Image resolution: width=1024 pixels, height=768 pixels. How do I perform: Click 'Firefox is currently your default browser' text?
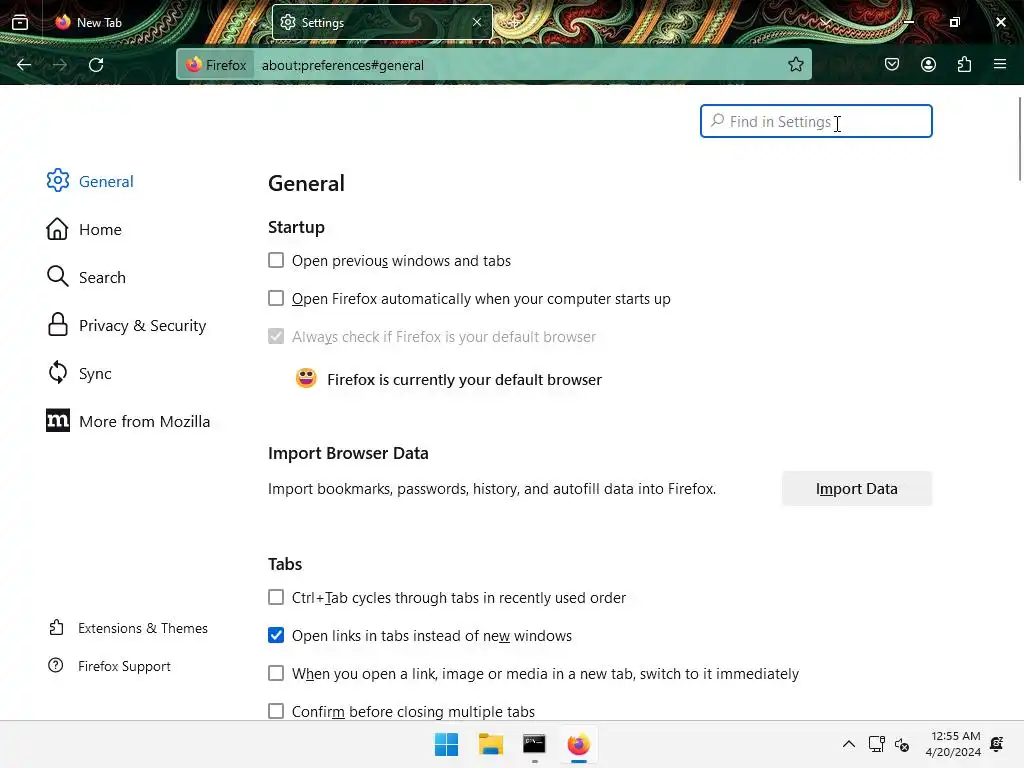point(464,379)
